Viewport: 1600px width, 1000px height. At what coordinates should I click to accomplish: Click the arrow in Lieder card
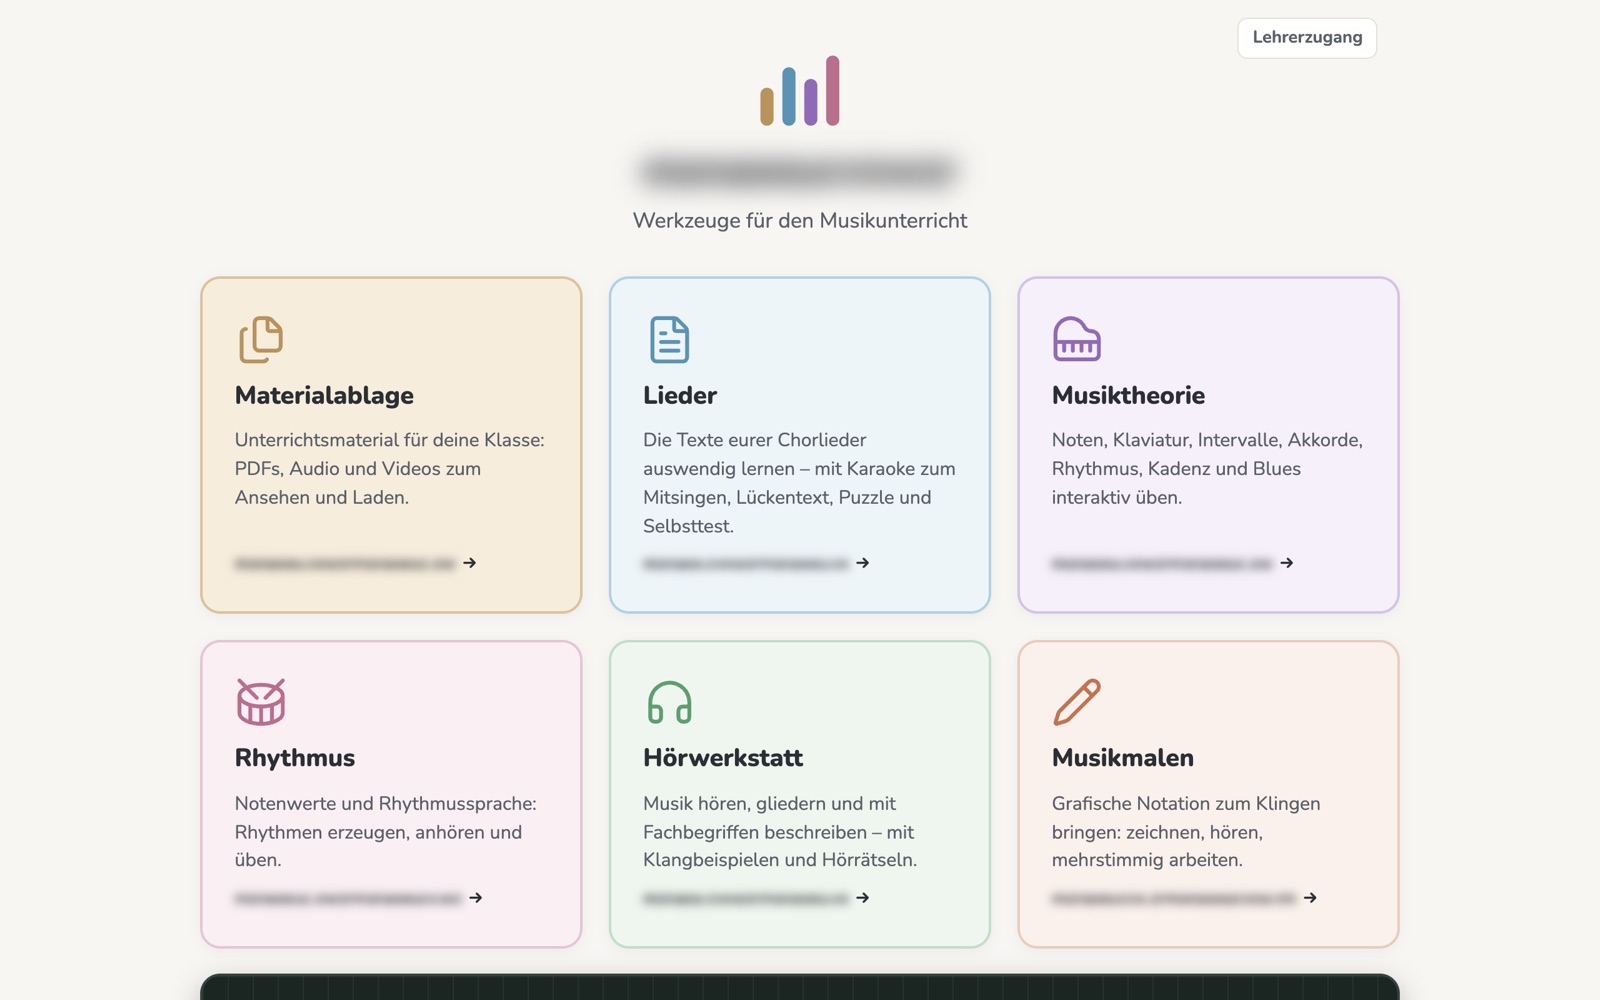tap(863, 563)
